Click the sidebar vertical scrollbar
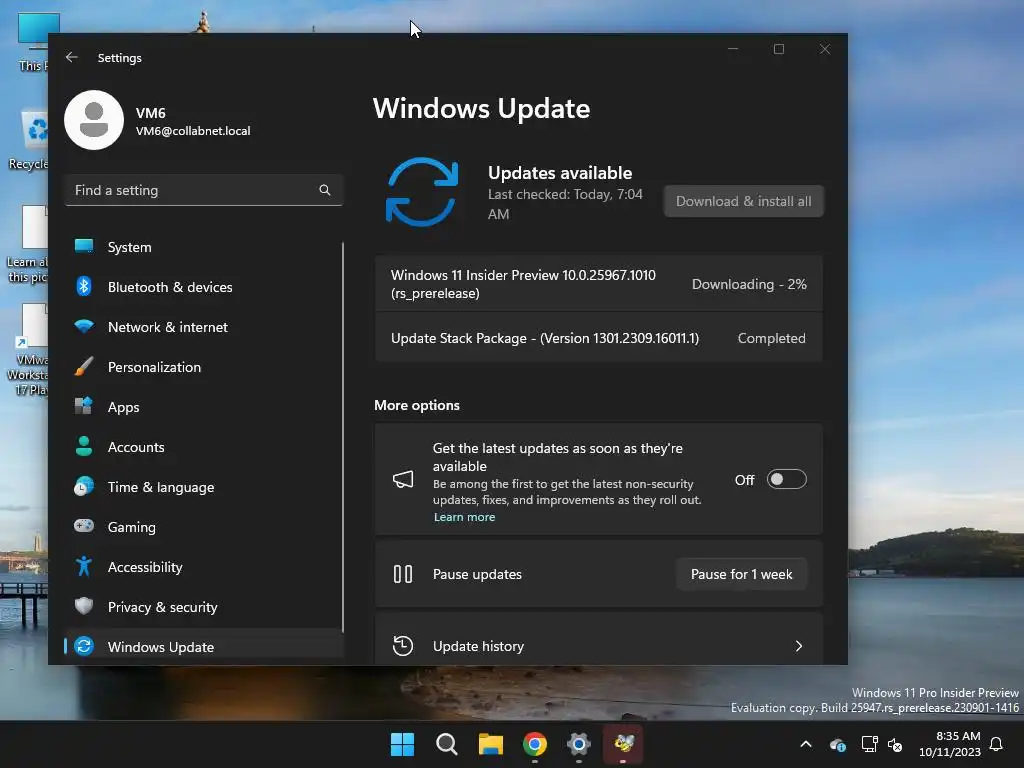This screenshot has width=1024, height=768. click(x=342, y=438)
